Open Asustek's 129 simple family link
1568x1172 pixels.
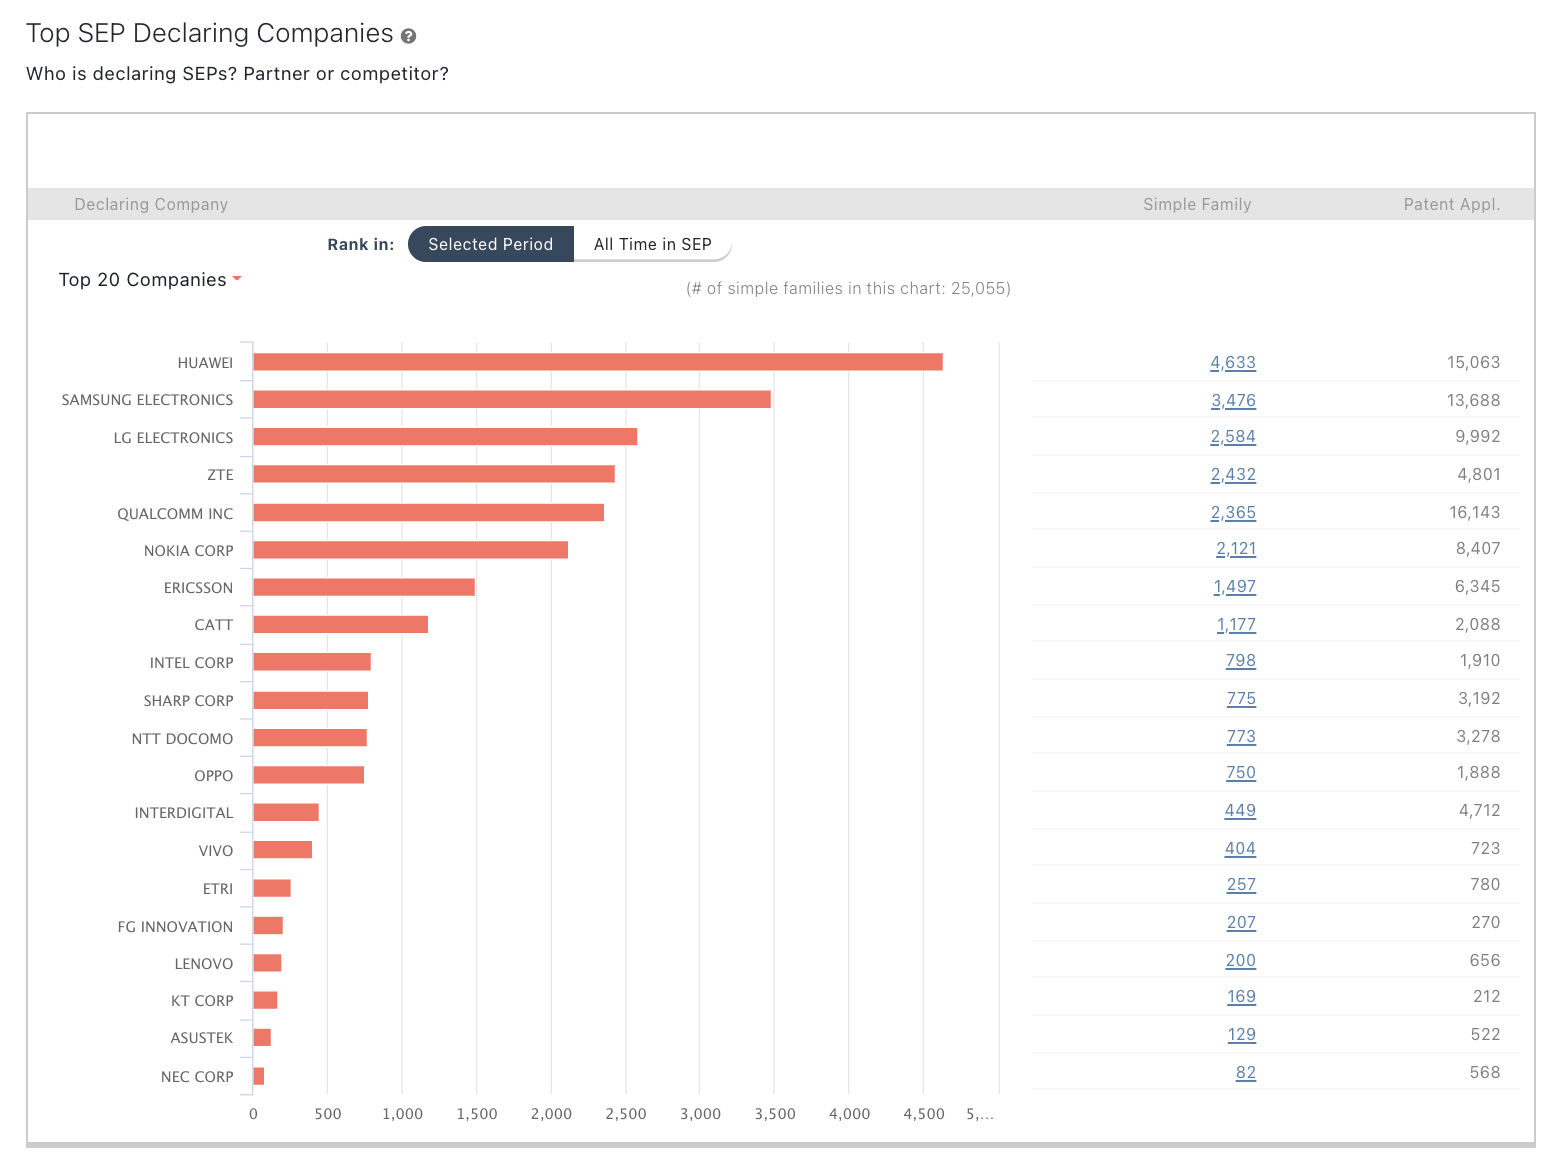1241,1035
